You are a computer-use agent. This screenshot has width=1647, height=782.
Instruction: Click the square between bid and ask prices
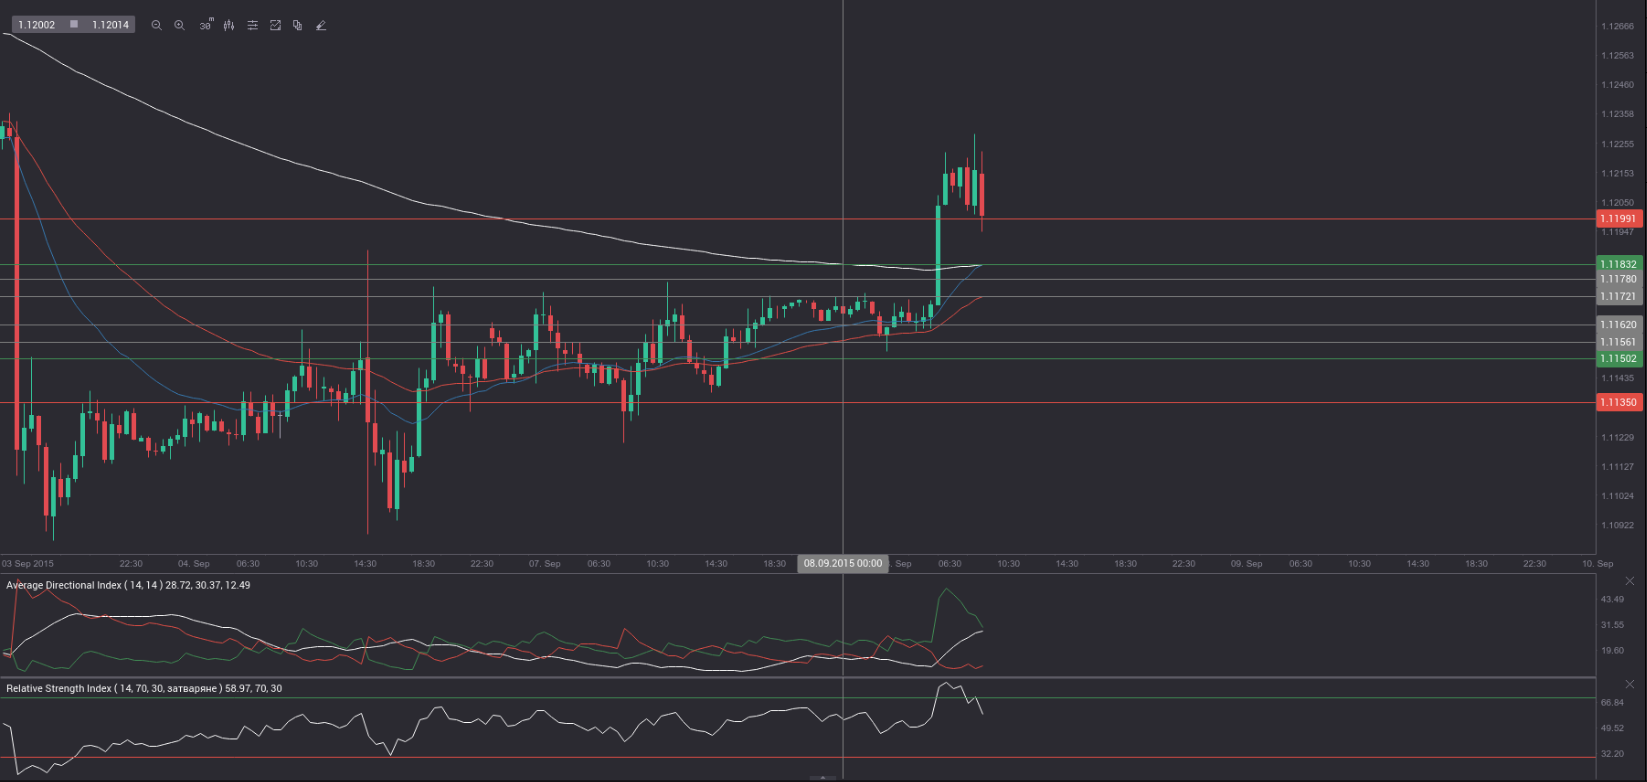(x=74, y=25)
